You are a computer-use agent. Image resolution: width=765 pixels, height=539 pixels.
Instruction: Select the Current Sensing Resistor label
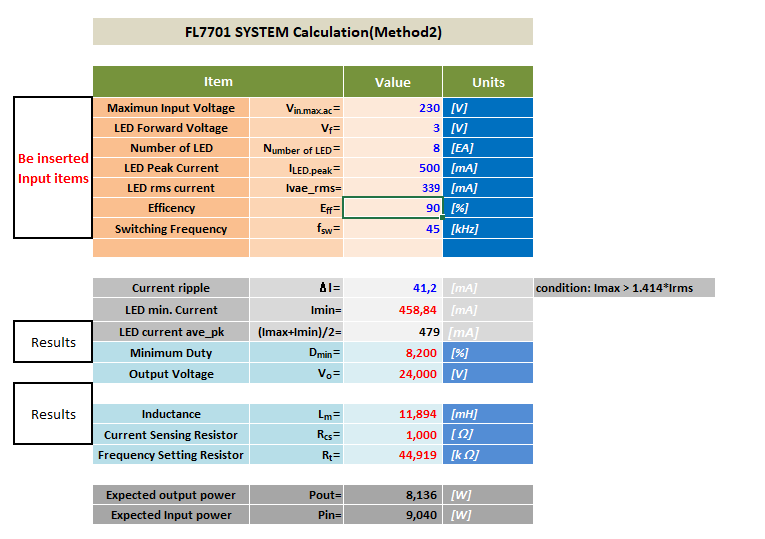[x=171, y=435]
